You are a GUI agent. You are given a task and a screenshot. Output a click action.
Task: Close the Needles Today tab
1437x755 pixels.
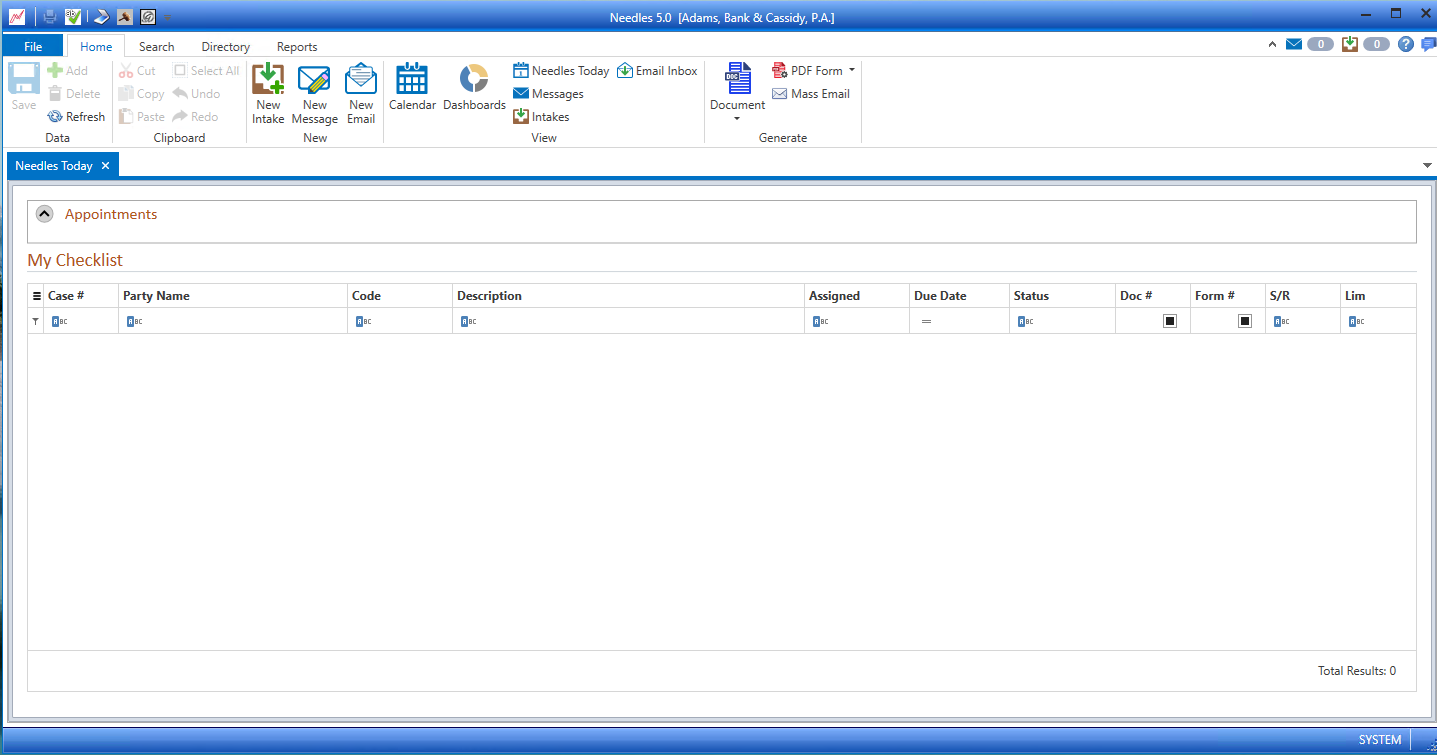tap(105, 165)
